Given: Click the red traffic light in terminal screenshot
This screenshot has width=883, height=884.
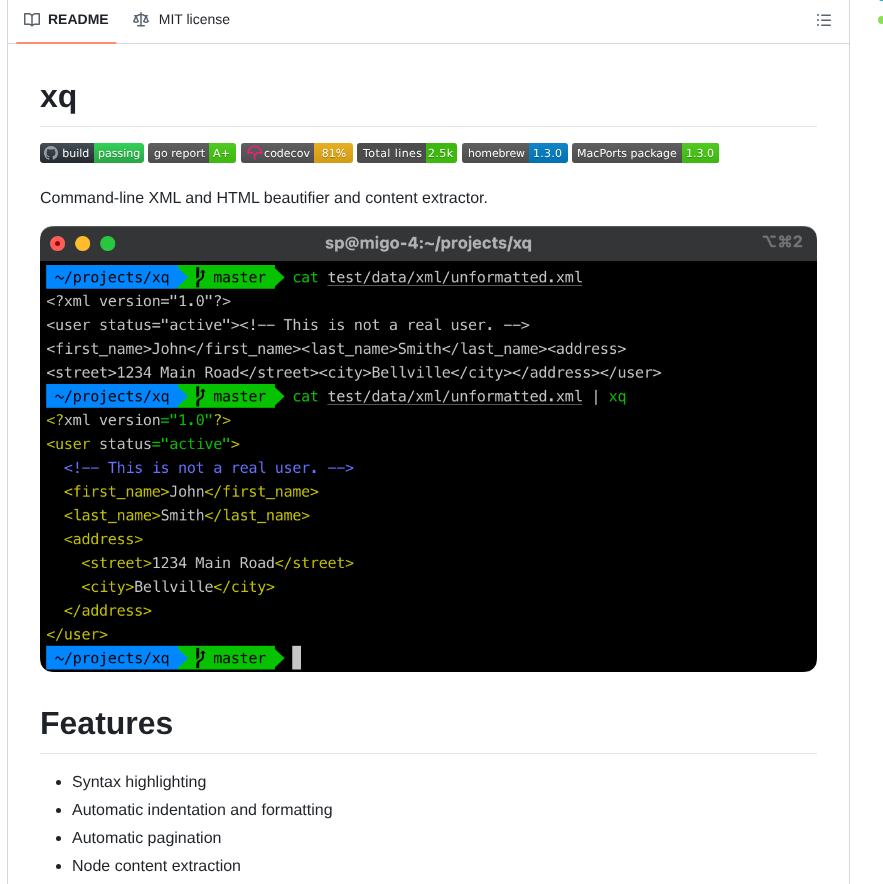Looking at the screenshot, I should point(57,243).
